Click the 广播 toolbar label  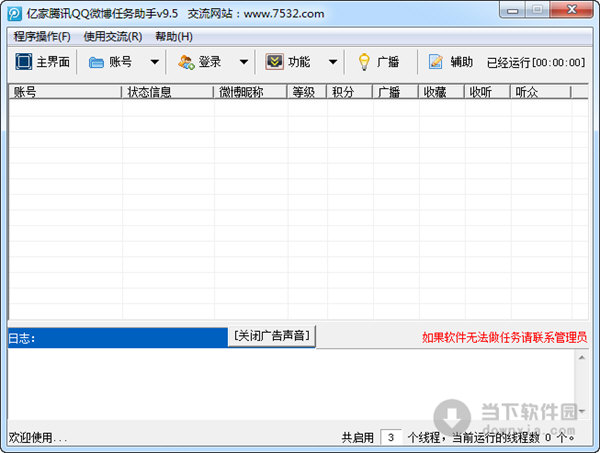click(x=388, y=62)
